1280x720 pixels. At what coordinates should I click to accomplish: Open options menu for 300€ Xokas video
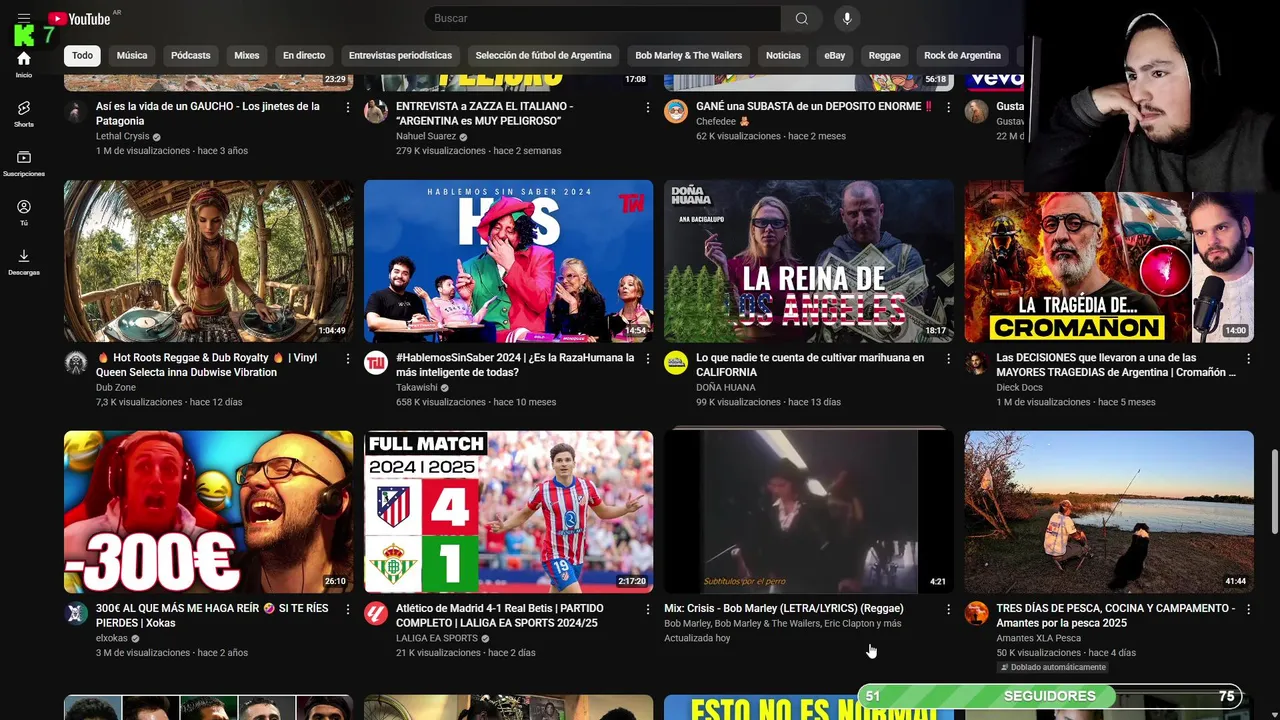348,609
